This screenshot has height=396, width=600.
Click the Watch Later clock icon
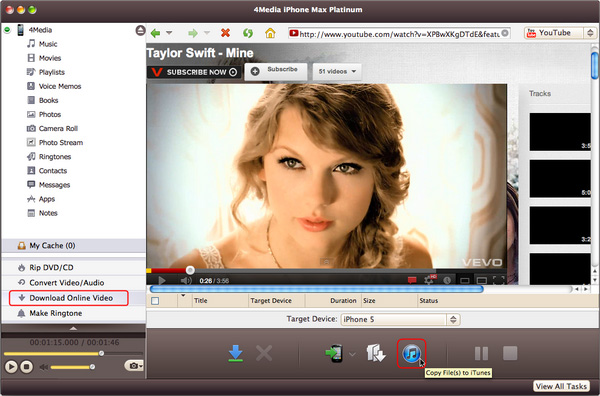point(447,280)
